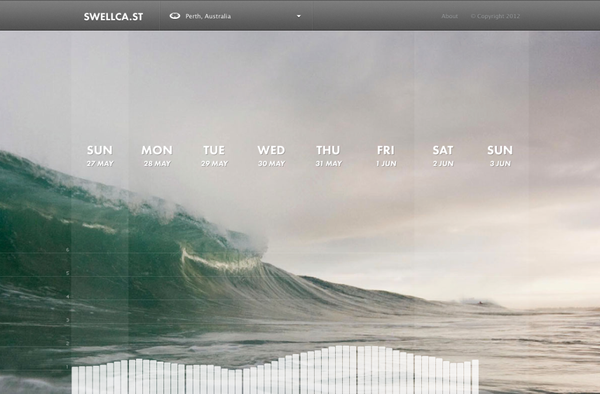Expand location list via the arrow
Screen dimensions: 600x394
[299, 16]
